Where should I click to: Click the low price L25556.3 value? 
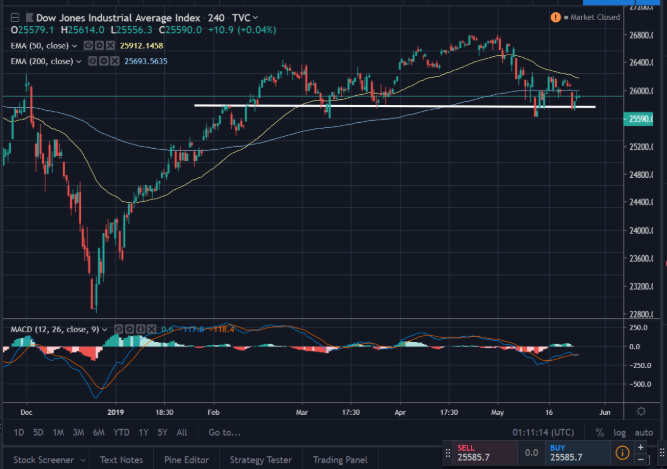(131, 30)
